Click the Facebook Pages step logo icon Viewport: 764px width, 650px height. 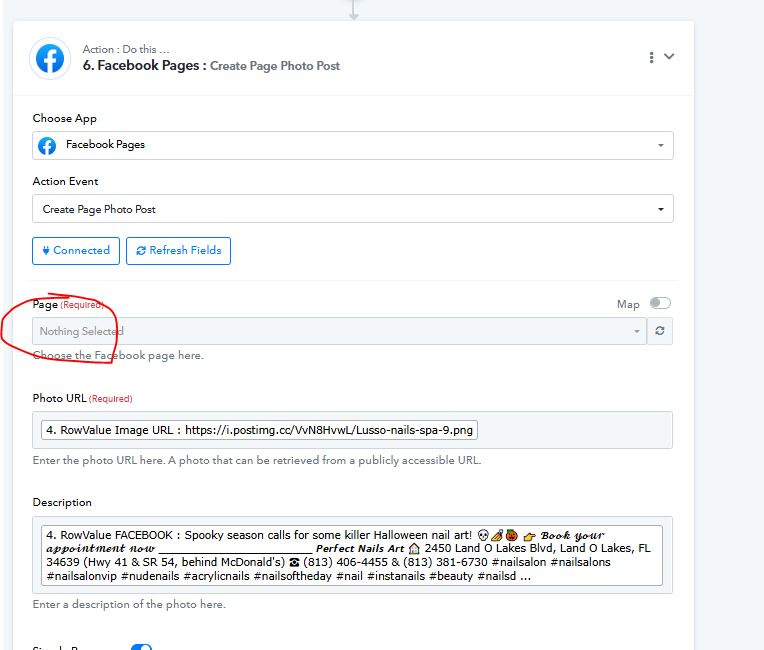[50, 58]
